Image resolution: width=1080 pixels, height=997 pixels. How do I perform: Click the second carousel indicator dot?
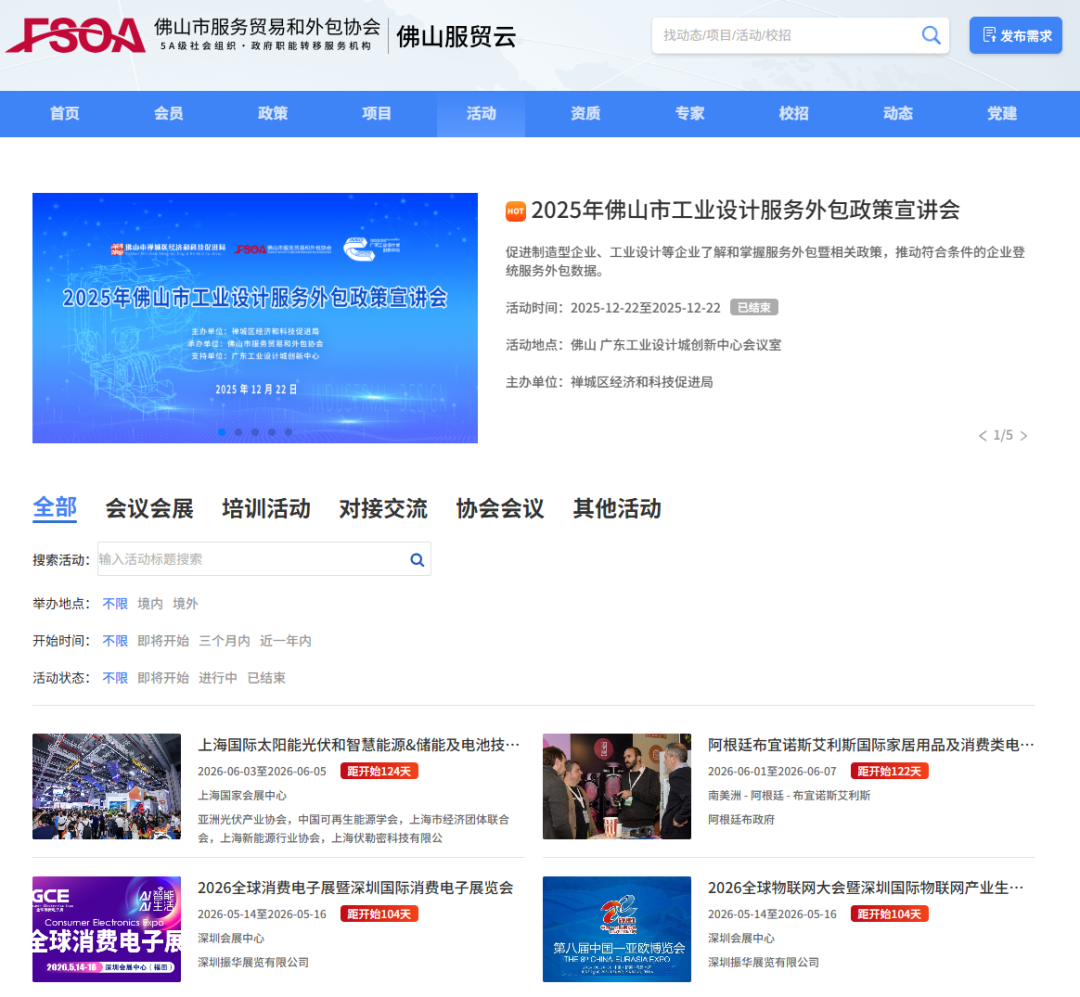[x=238, y=432]
